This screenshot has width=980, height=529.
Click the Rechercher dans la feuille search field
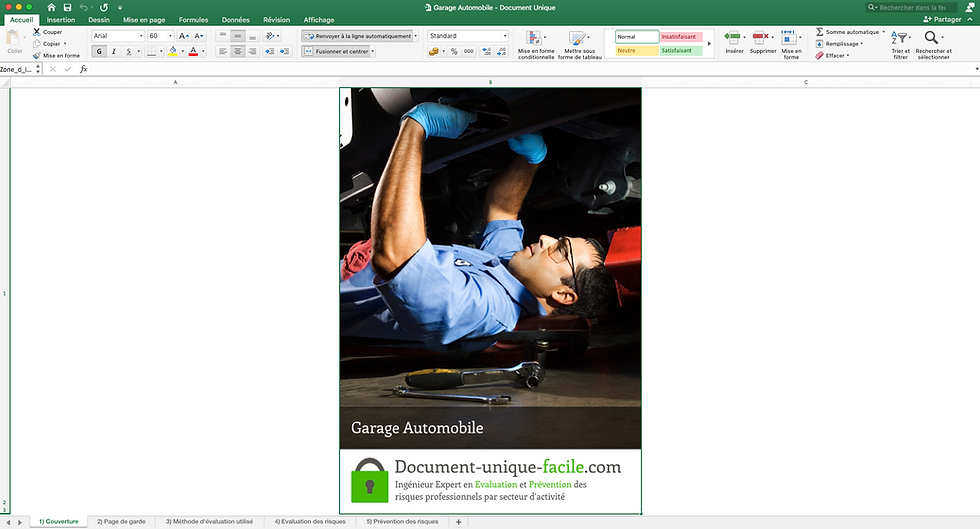(911, 8)
